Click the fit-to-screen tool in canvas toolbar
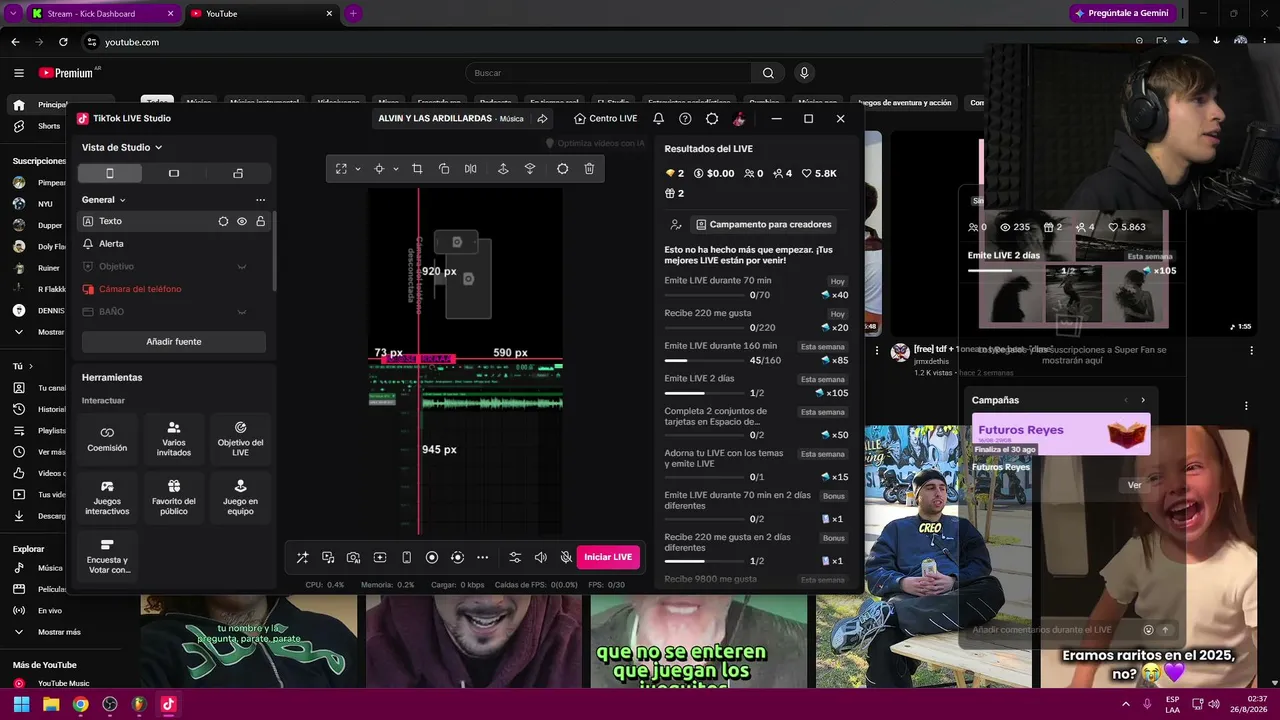The image size is (1280, 720). coord(341,169)
